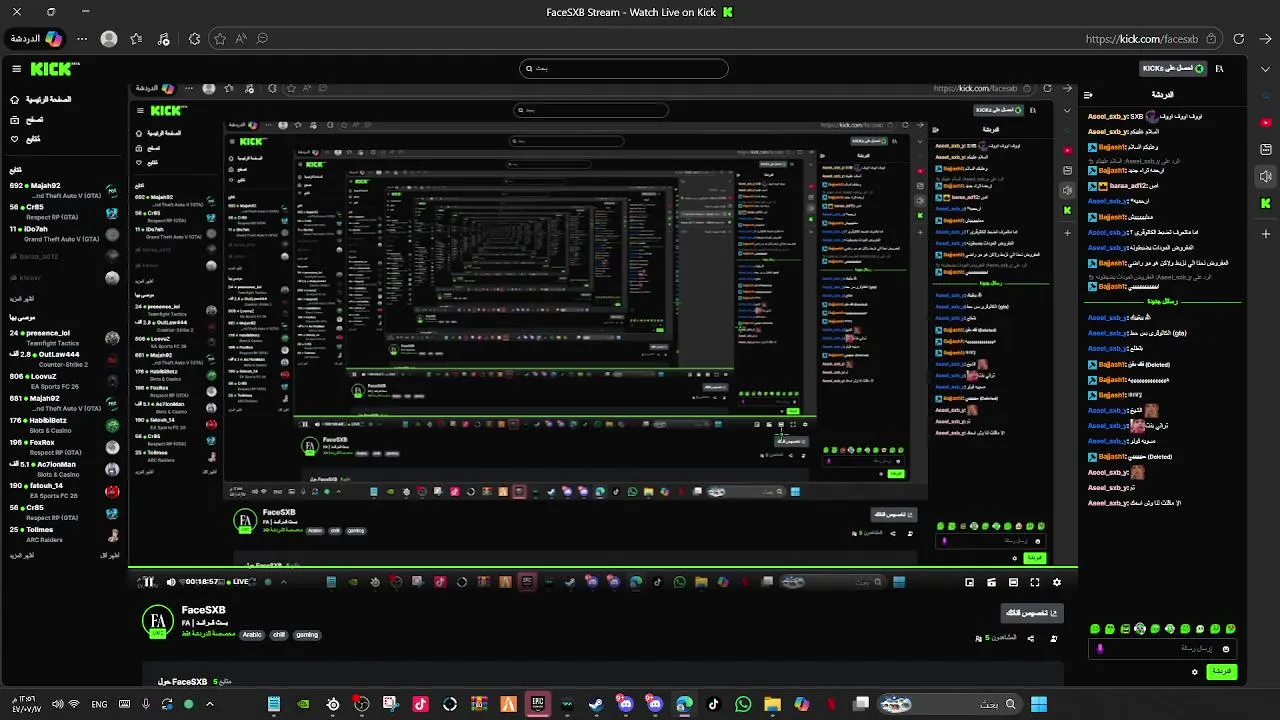Go forward with the arrow near address bar

[x=1265, y=39]
